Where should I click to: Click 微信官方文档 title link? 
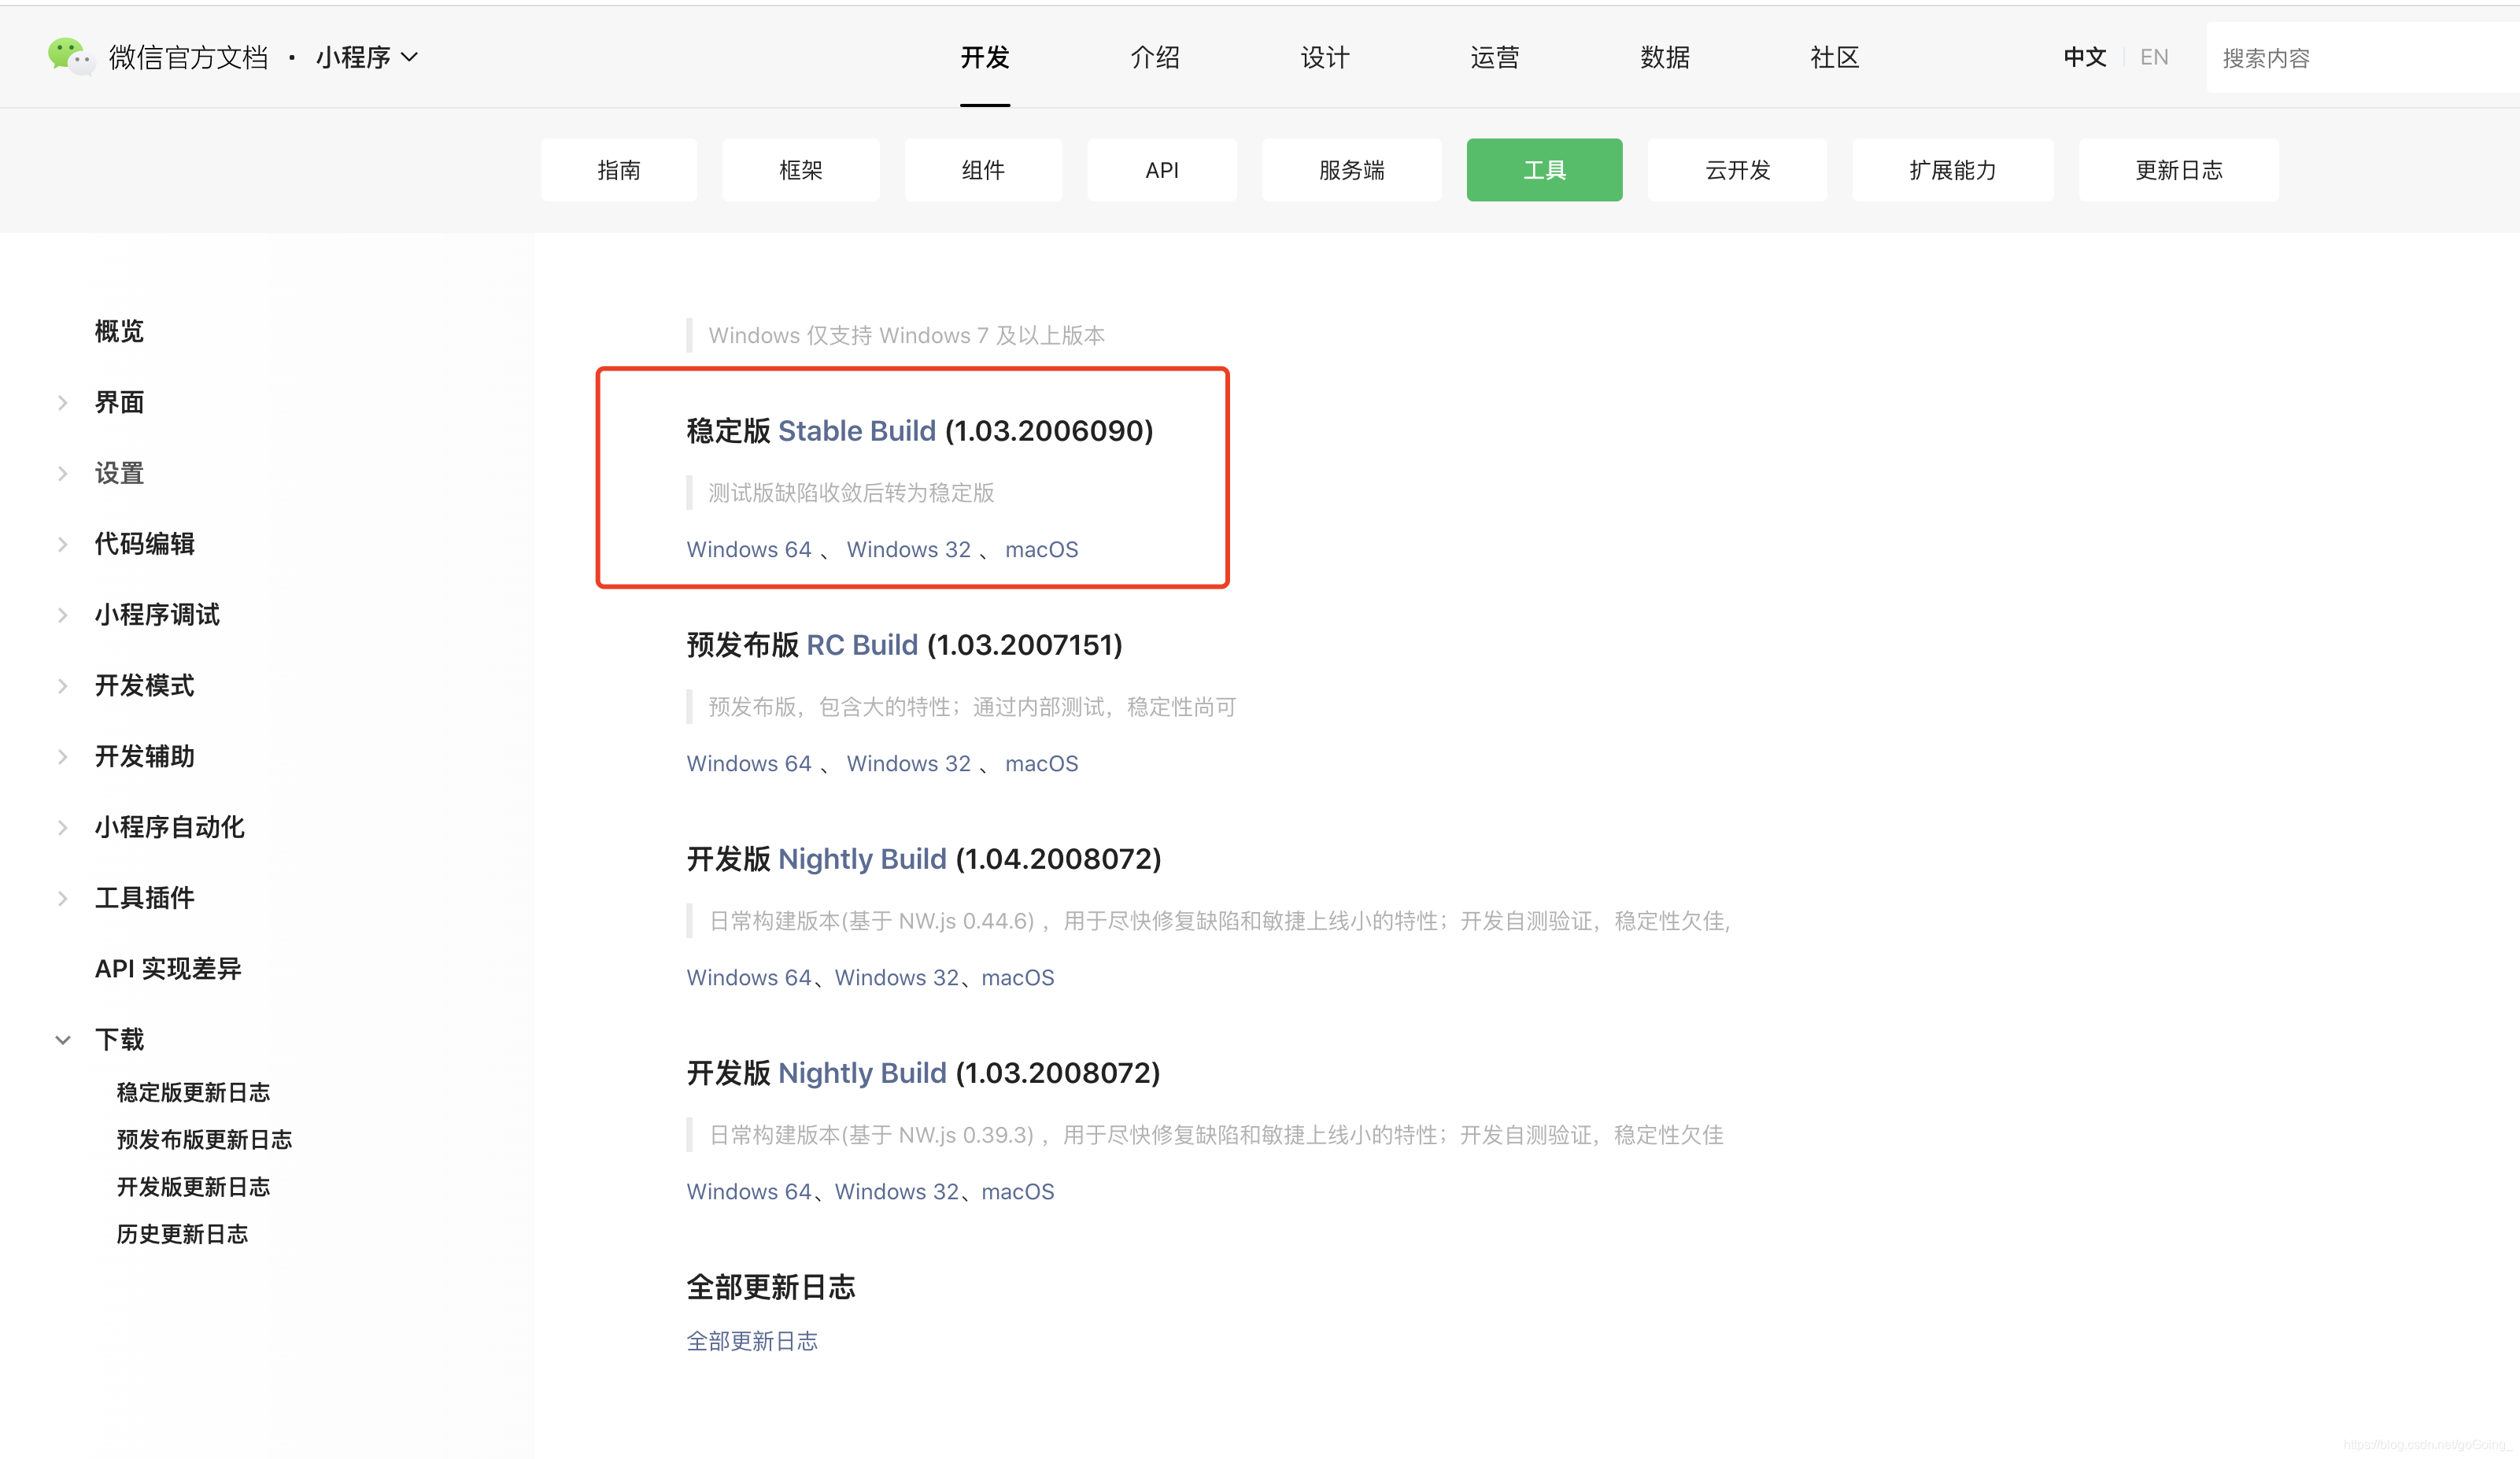click(x=188, y=58)
